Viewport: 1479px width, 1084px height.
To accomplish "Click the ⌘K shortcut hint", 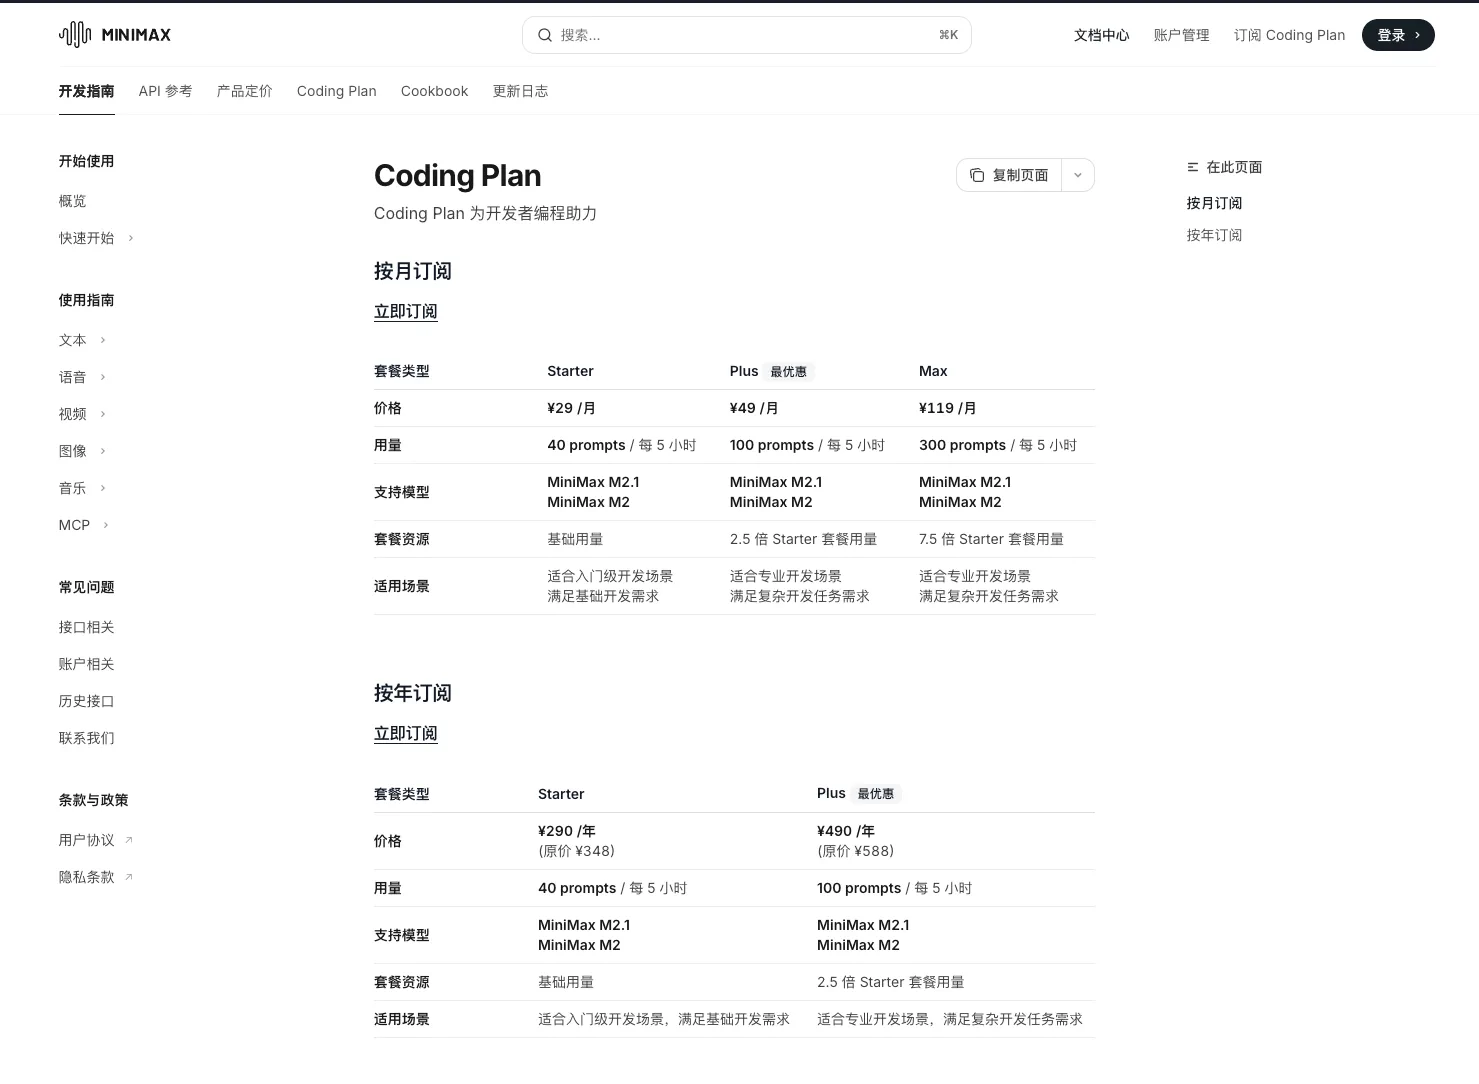I will click(x=948, y=35).
